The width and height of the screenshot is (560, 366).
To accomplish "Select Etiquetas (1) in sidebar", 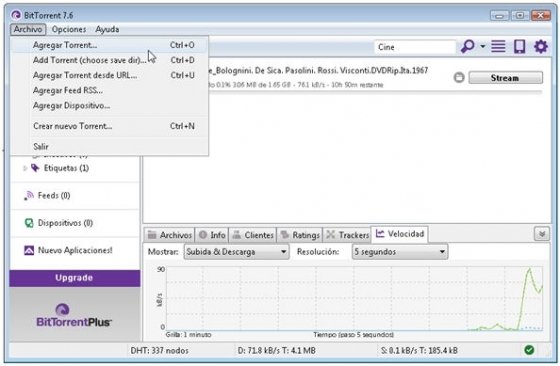I will click(66, 168).
